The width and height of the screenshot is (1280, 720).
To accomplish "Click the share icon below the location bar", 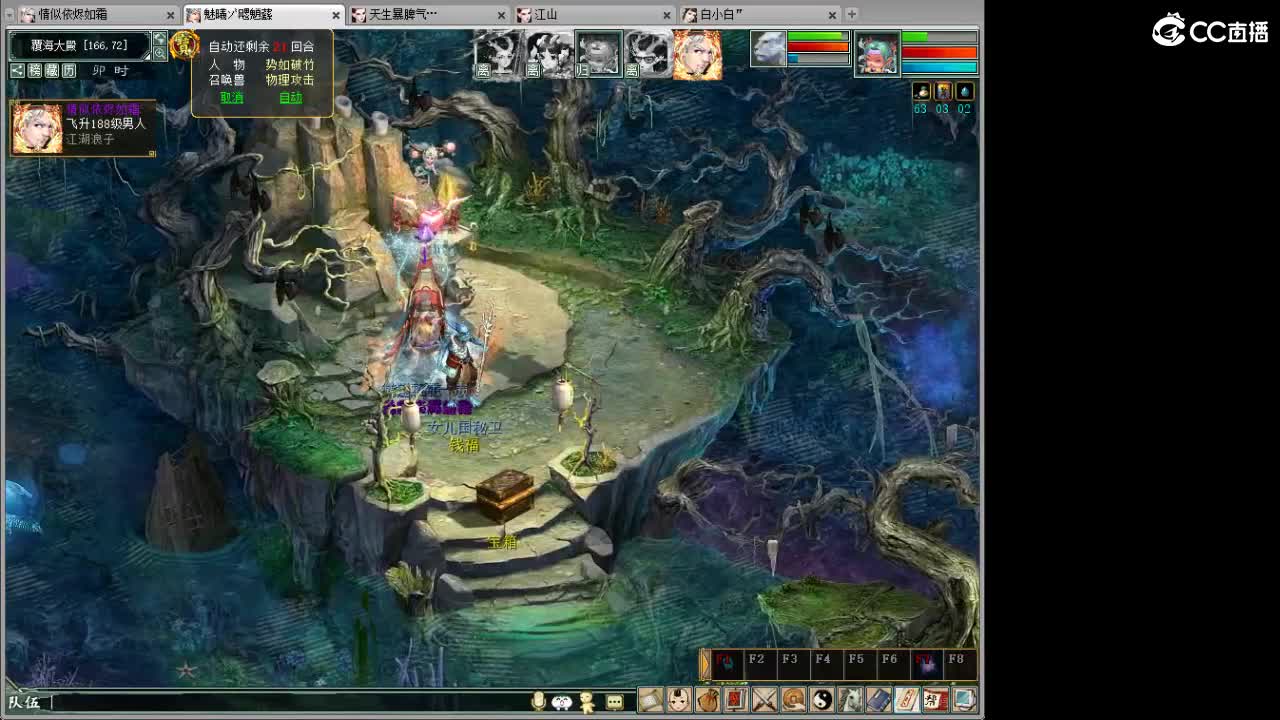I will coord(17,70).
